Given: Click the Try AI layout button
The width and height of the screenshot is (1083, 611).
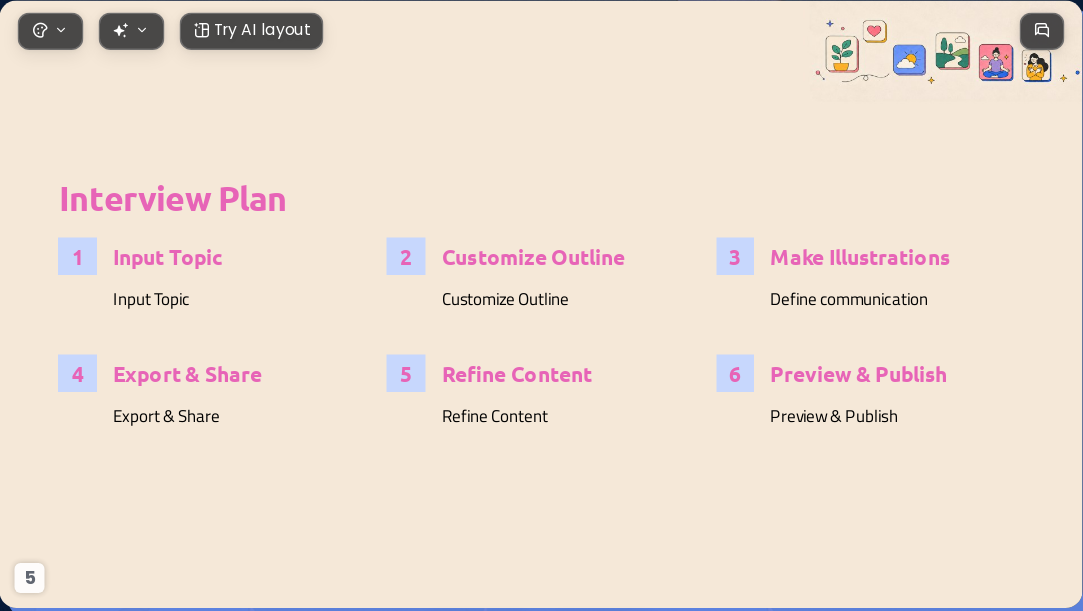Looking at the screenshot, I should [251, 31].
